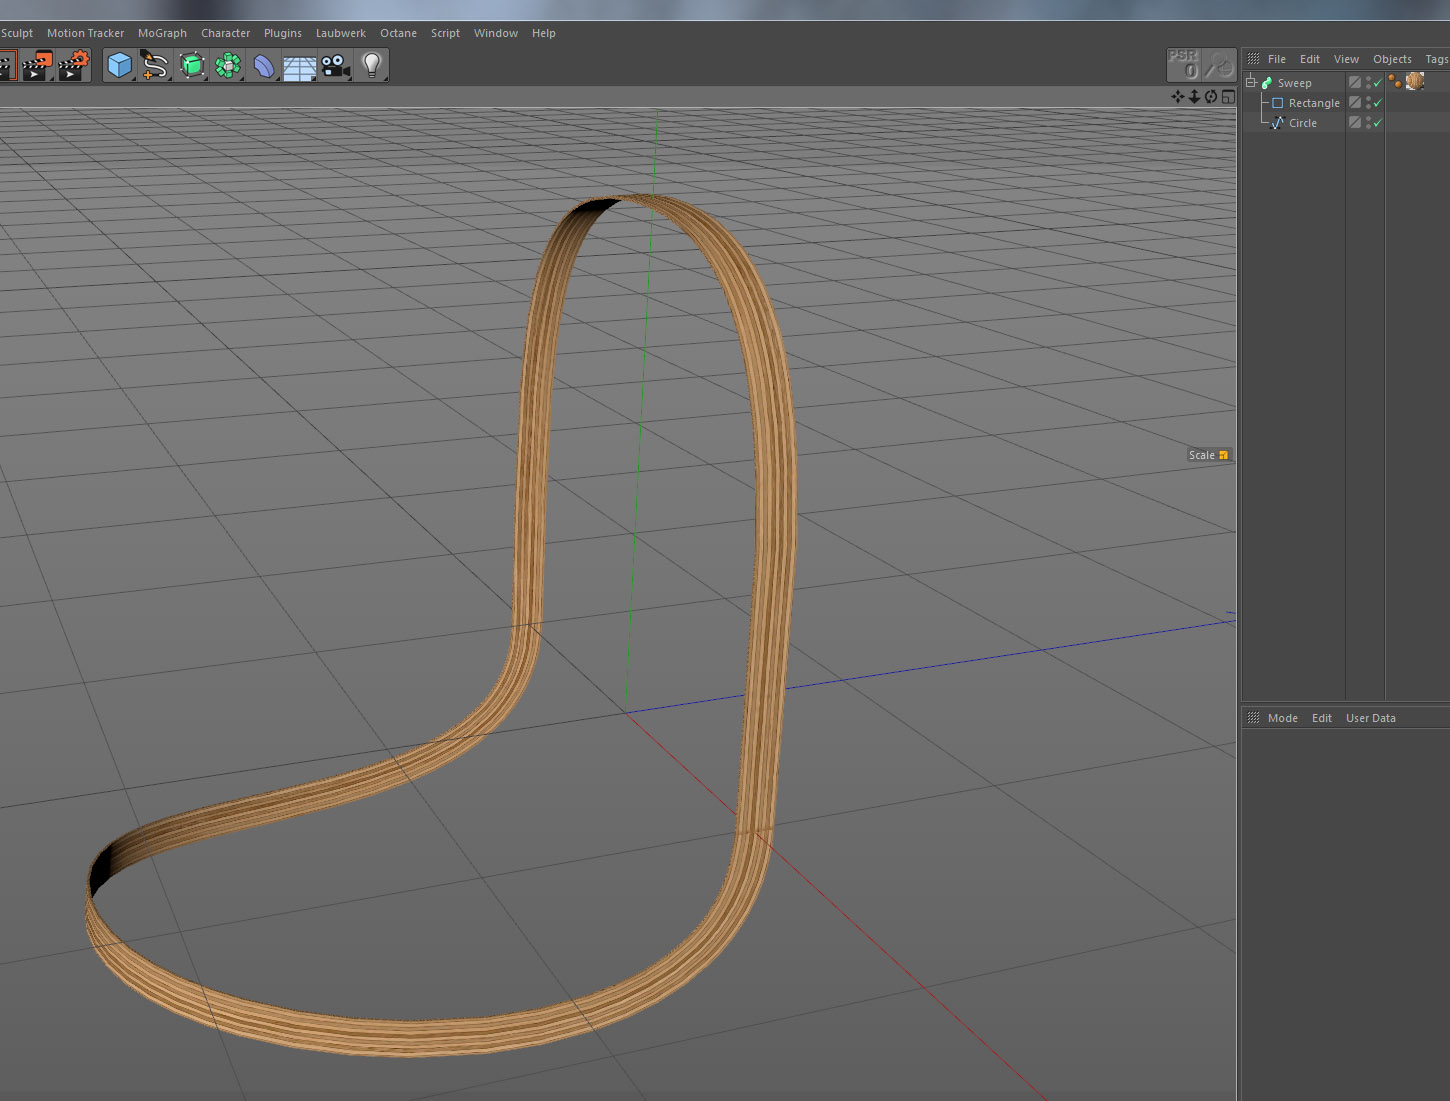Disable Circle green checkmark
Screen dimensions: 1450x1101
pos(1378,123)
